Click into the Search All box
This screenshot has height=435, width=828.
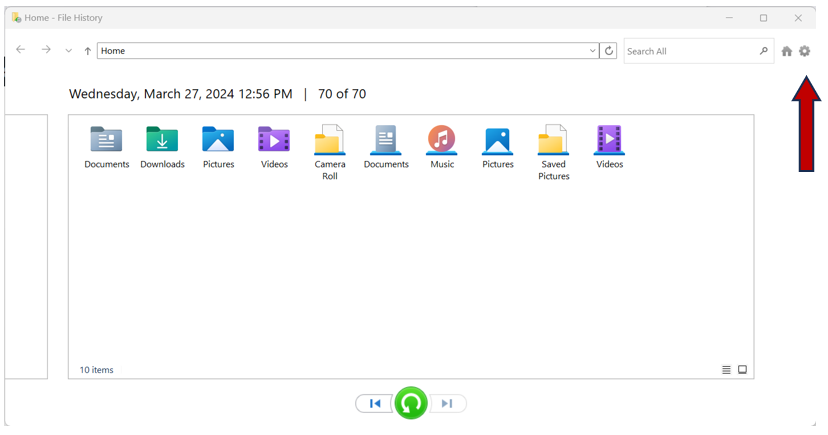point(688,51)
